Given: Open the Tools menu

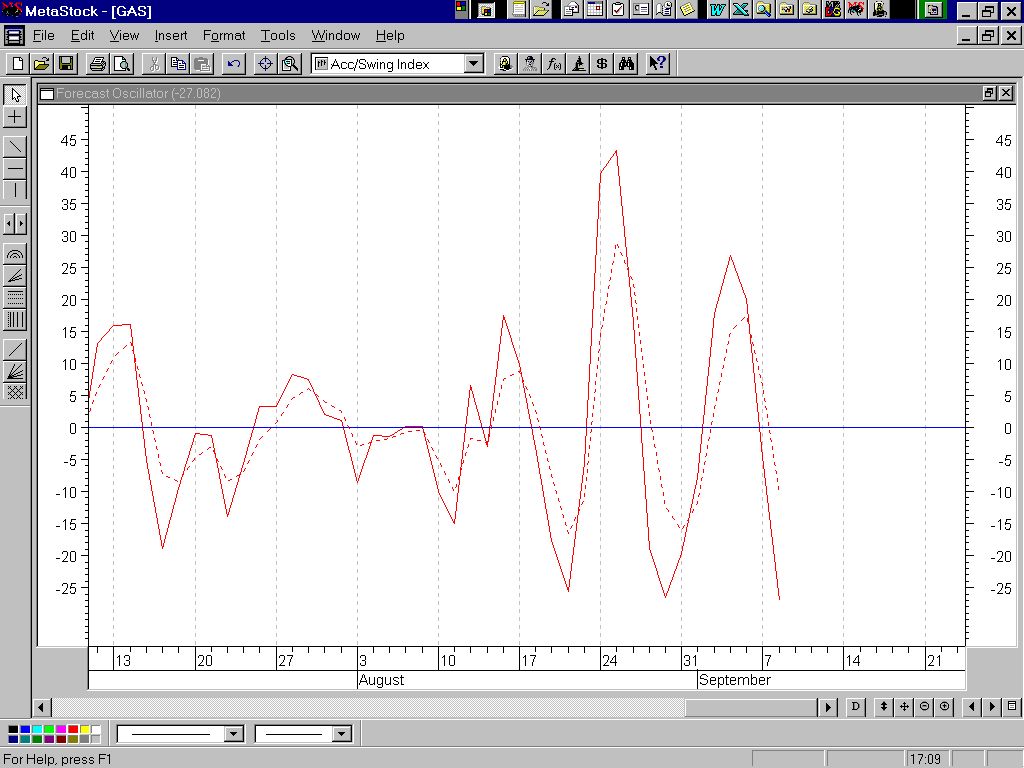Looking at the screenshot, I should pos(278,35).
